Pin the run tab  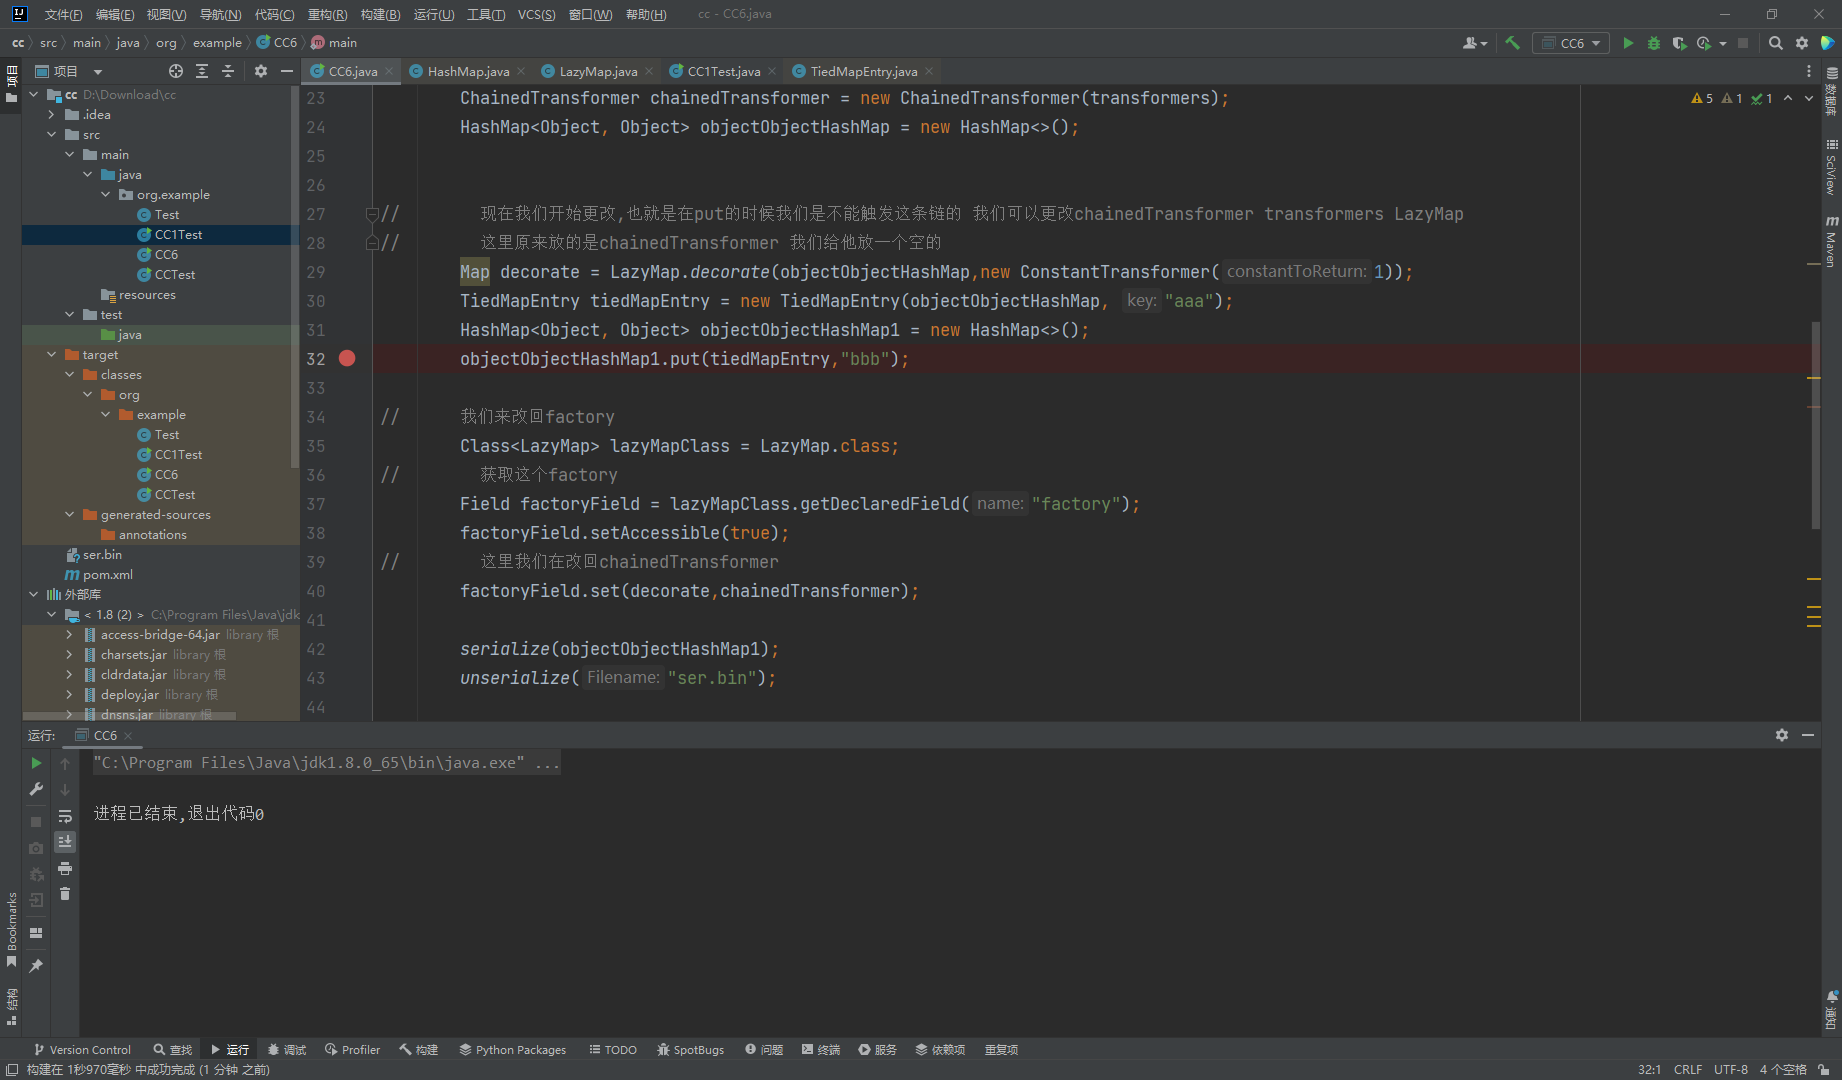pyautogui.click(x=36, y=965)
